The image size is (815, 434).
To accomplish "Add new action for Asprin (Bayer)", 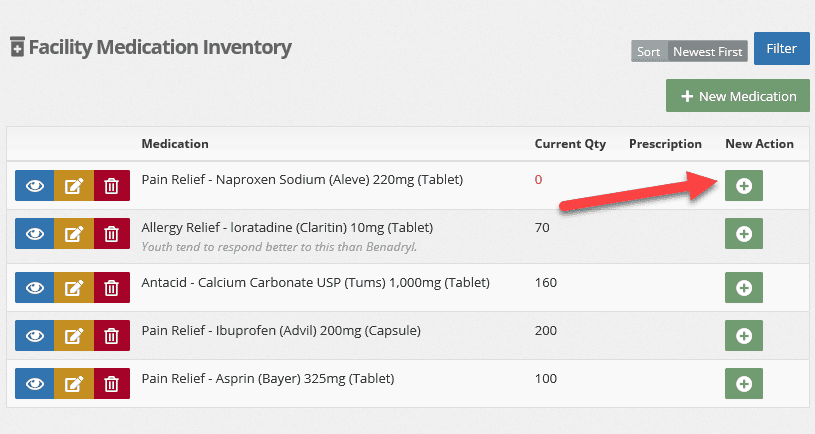I will [x=744, y=384].
